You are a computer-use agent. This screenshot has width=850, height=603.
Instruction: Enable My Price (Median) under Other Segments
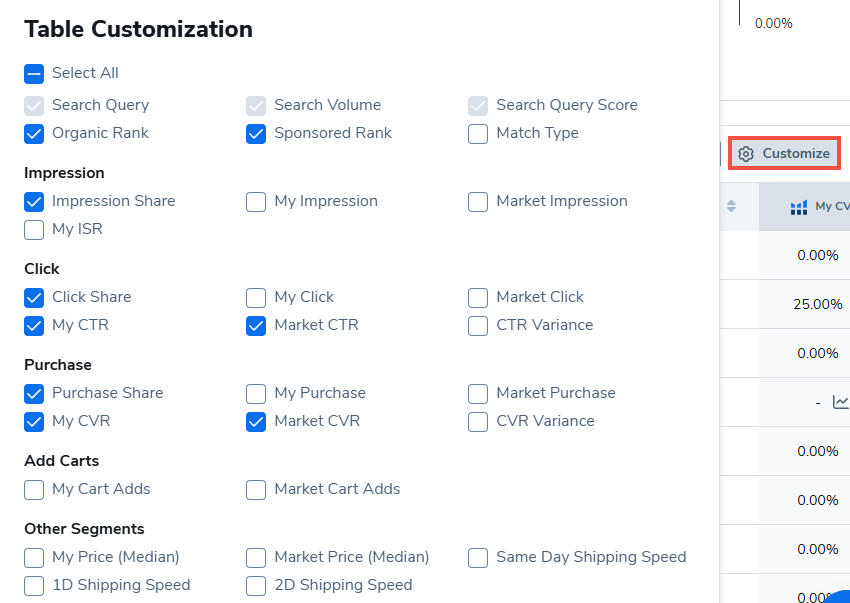(32, 557)
